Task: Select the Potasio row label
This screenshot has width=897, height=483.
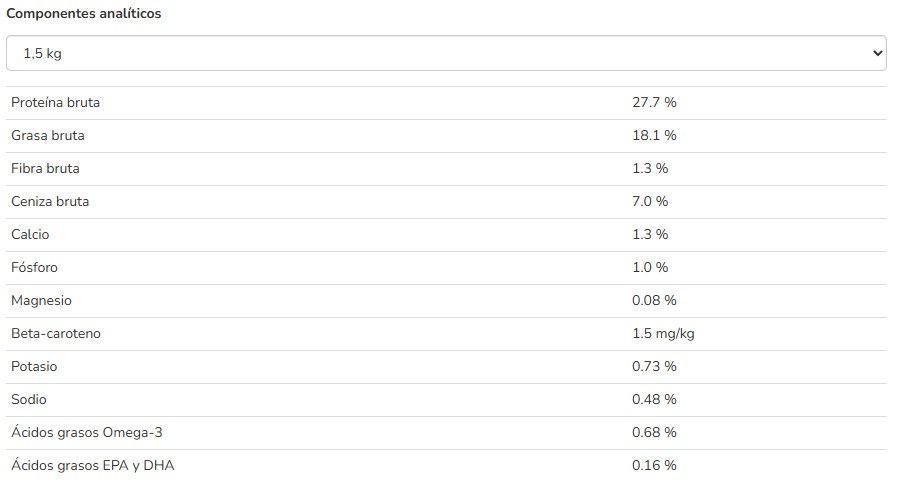Action: coord(34,366)
